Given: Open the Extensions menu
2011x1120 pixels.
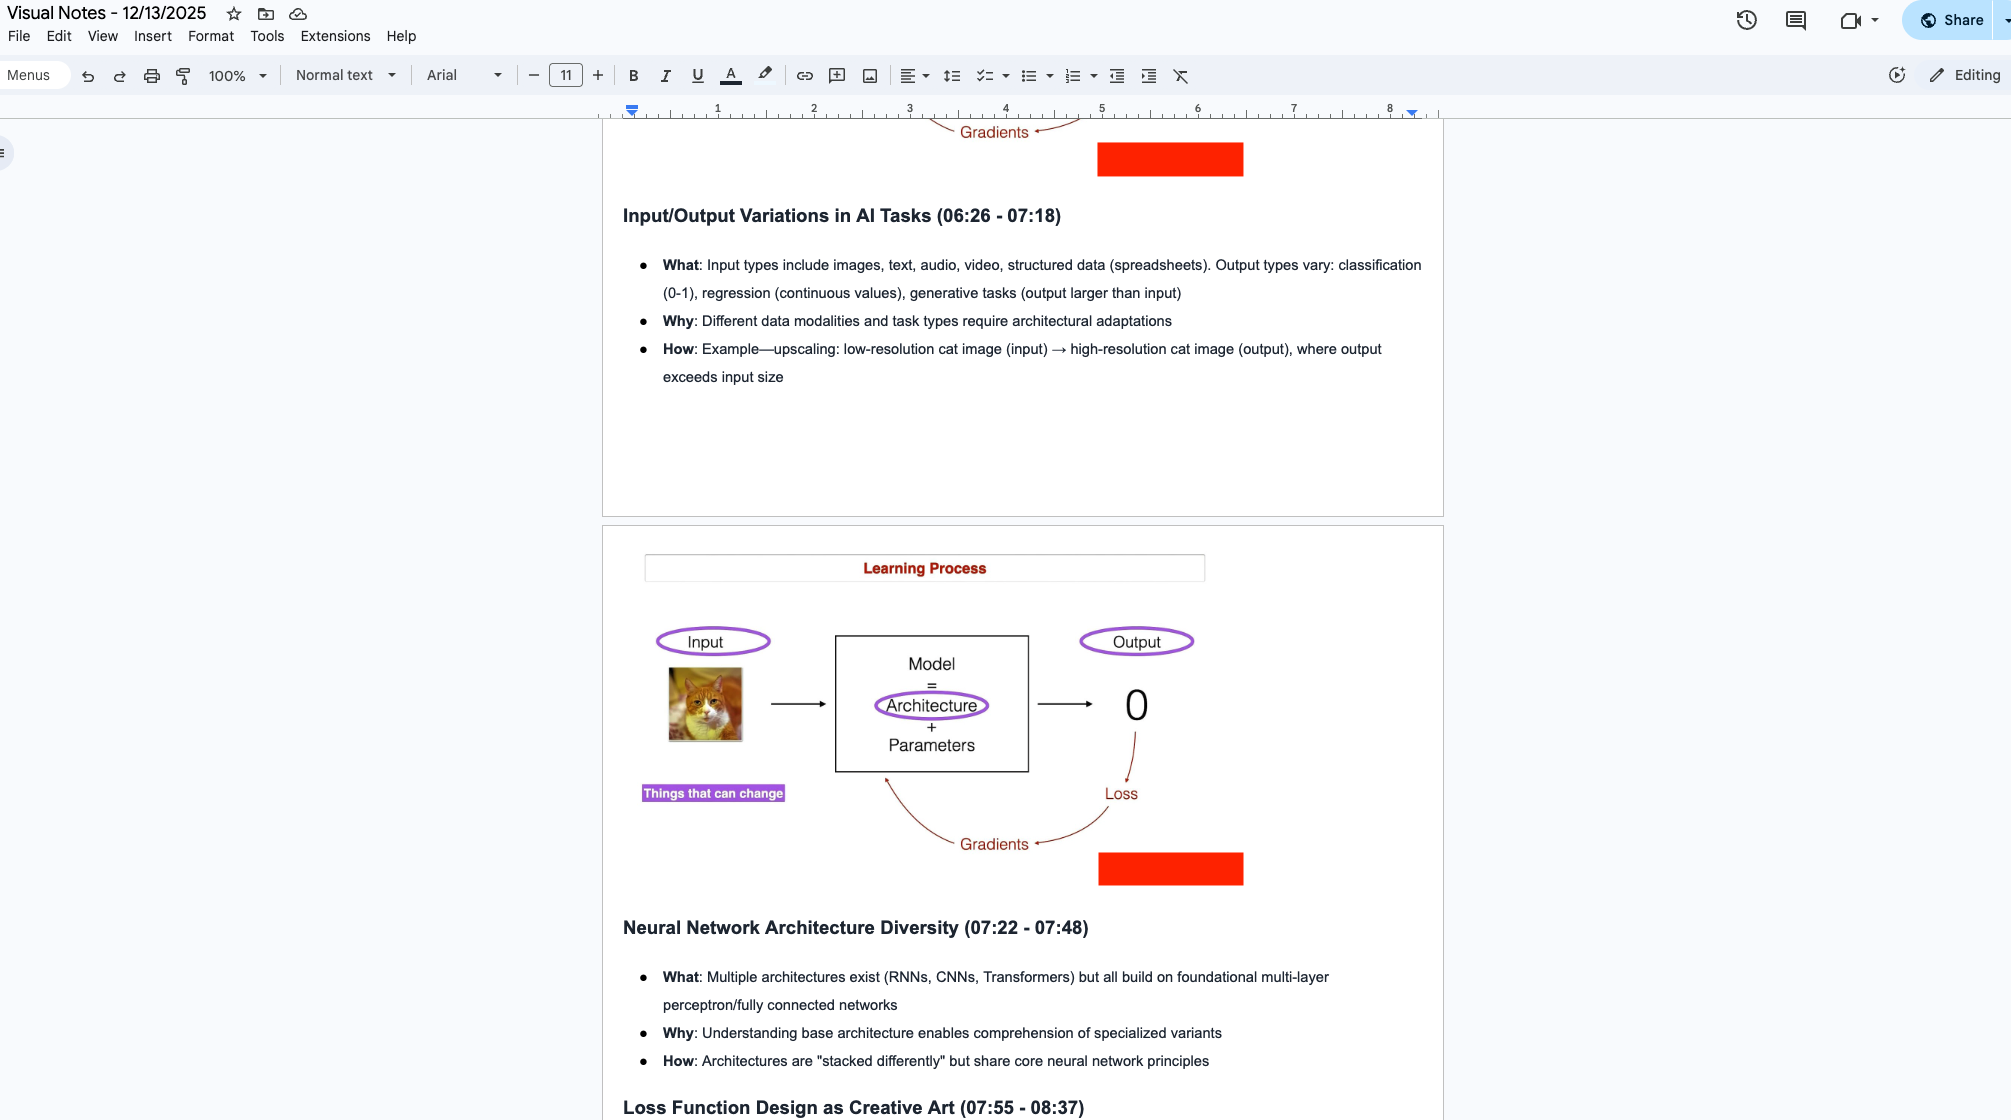Looking at the screenshot, I should tap(335, 36).
